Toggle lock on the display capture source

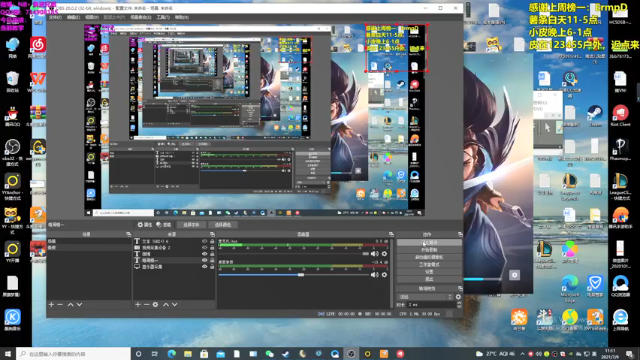click(x=212, y=267)
